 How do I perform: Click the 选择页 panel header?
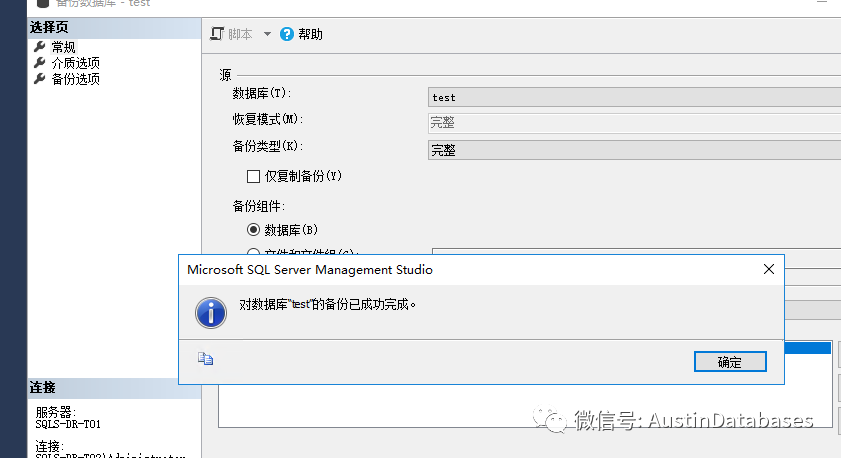click(x=114, y=27)
